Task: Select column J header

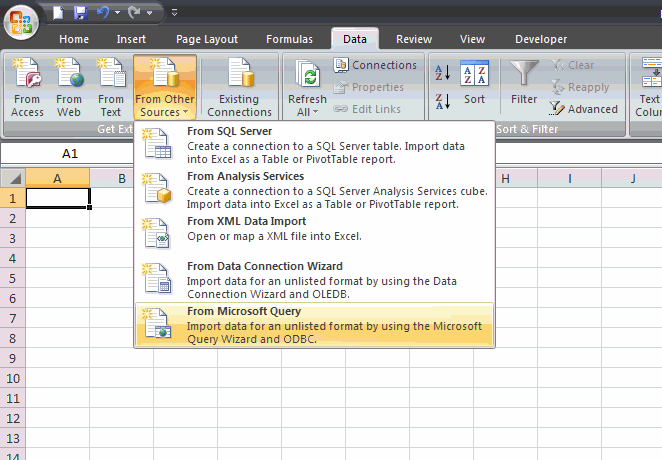Action: click(632, 178)
